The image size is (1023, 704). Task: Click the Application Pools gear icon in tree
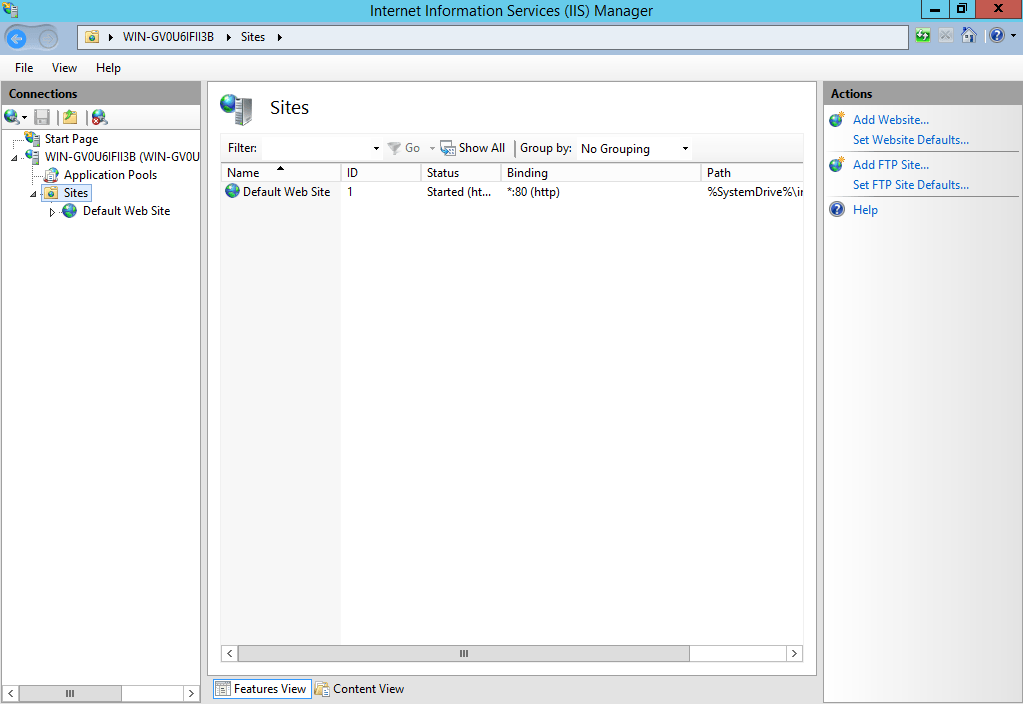tap(52, 175)
